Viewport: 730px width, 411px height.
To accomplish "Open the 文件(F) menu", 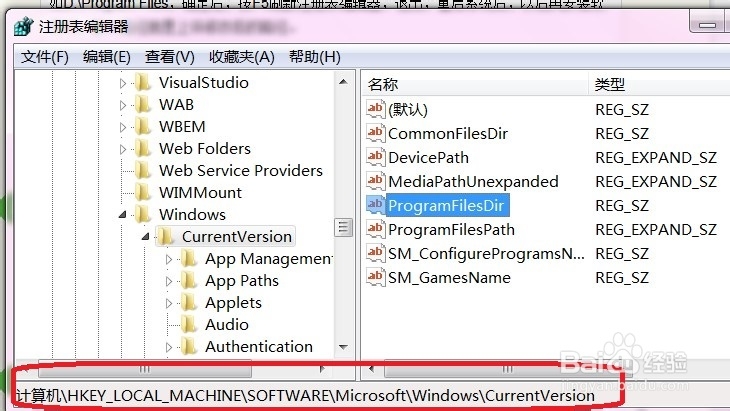I will [45, 57].
